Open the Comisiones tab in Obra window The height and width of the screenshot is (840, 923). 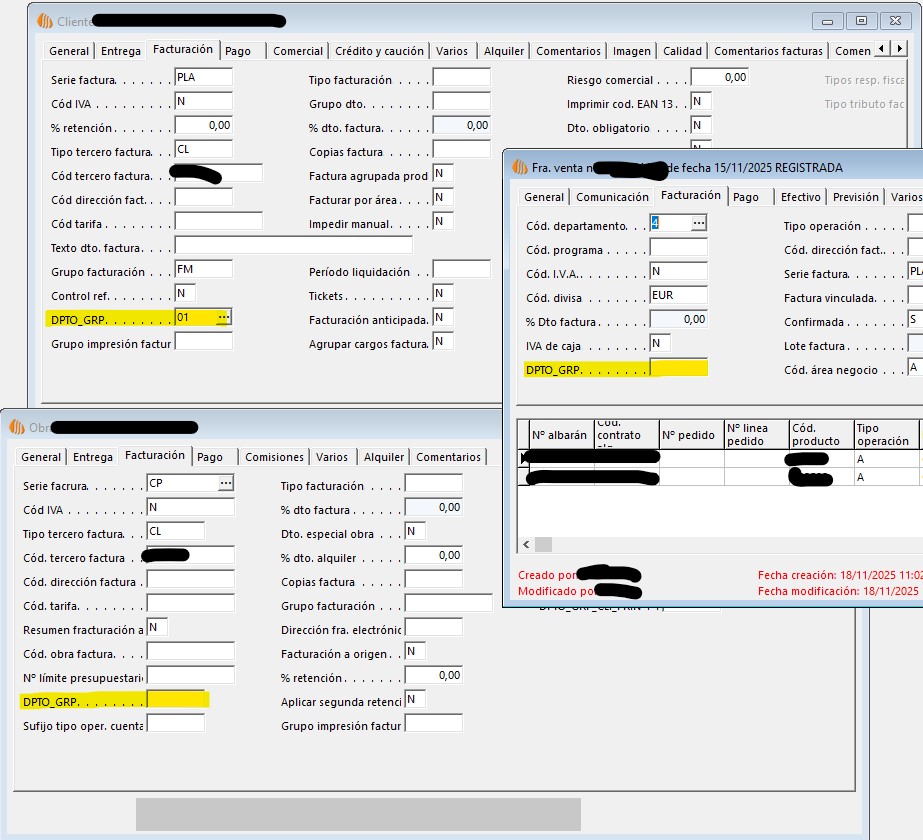[274, 457]
